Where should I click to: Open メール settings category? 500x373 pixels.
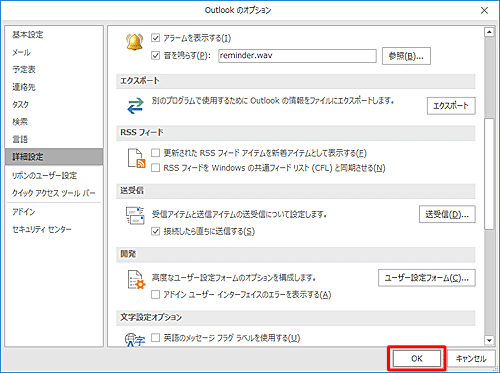(x=54, y=52)
